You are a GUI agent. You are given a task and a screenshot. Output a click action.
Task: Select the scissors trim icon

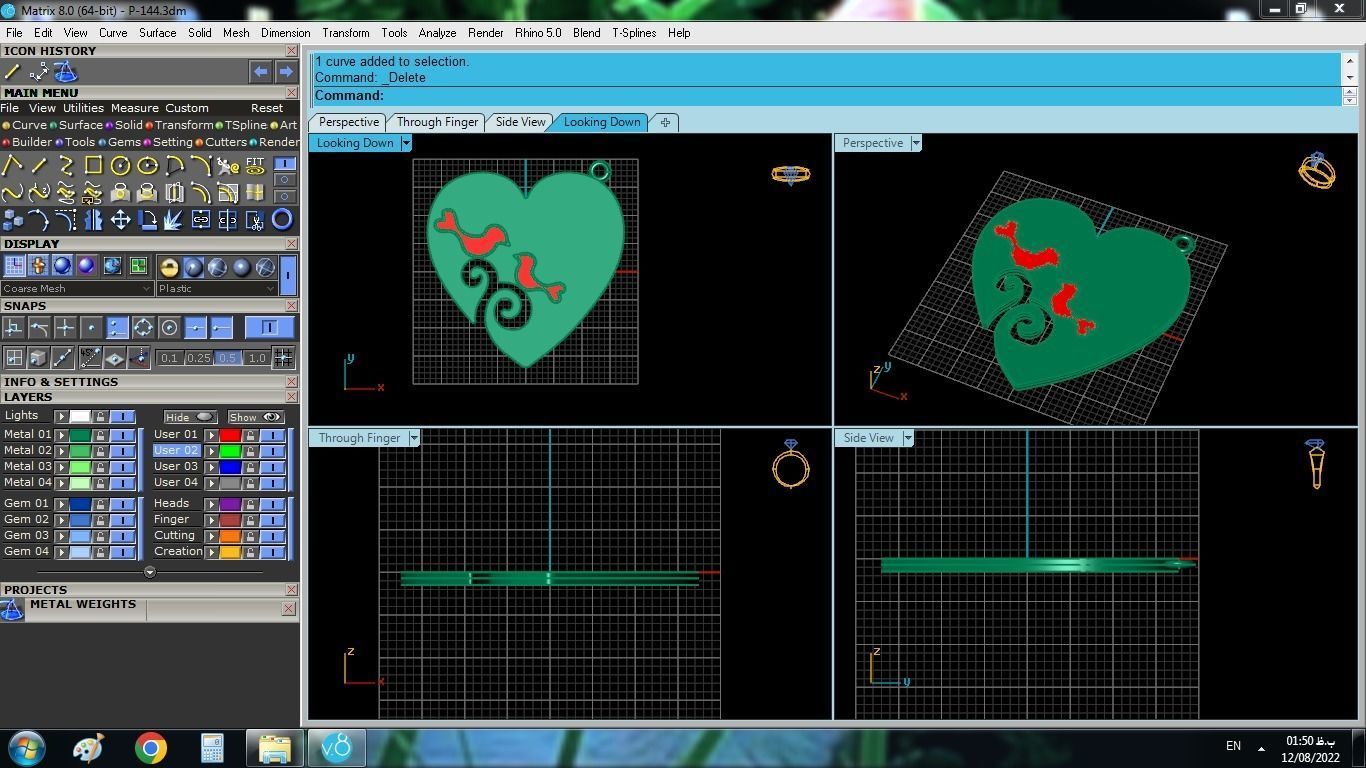coord(255,219)
